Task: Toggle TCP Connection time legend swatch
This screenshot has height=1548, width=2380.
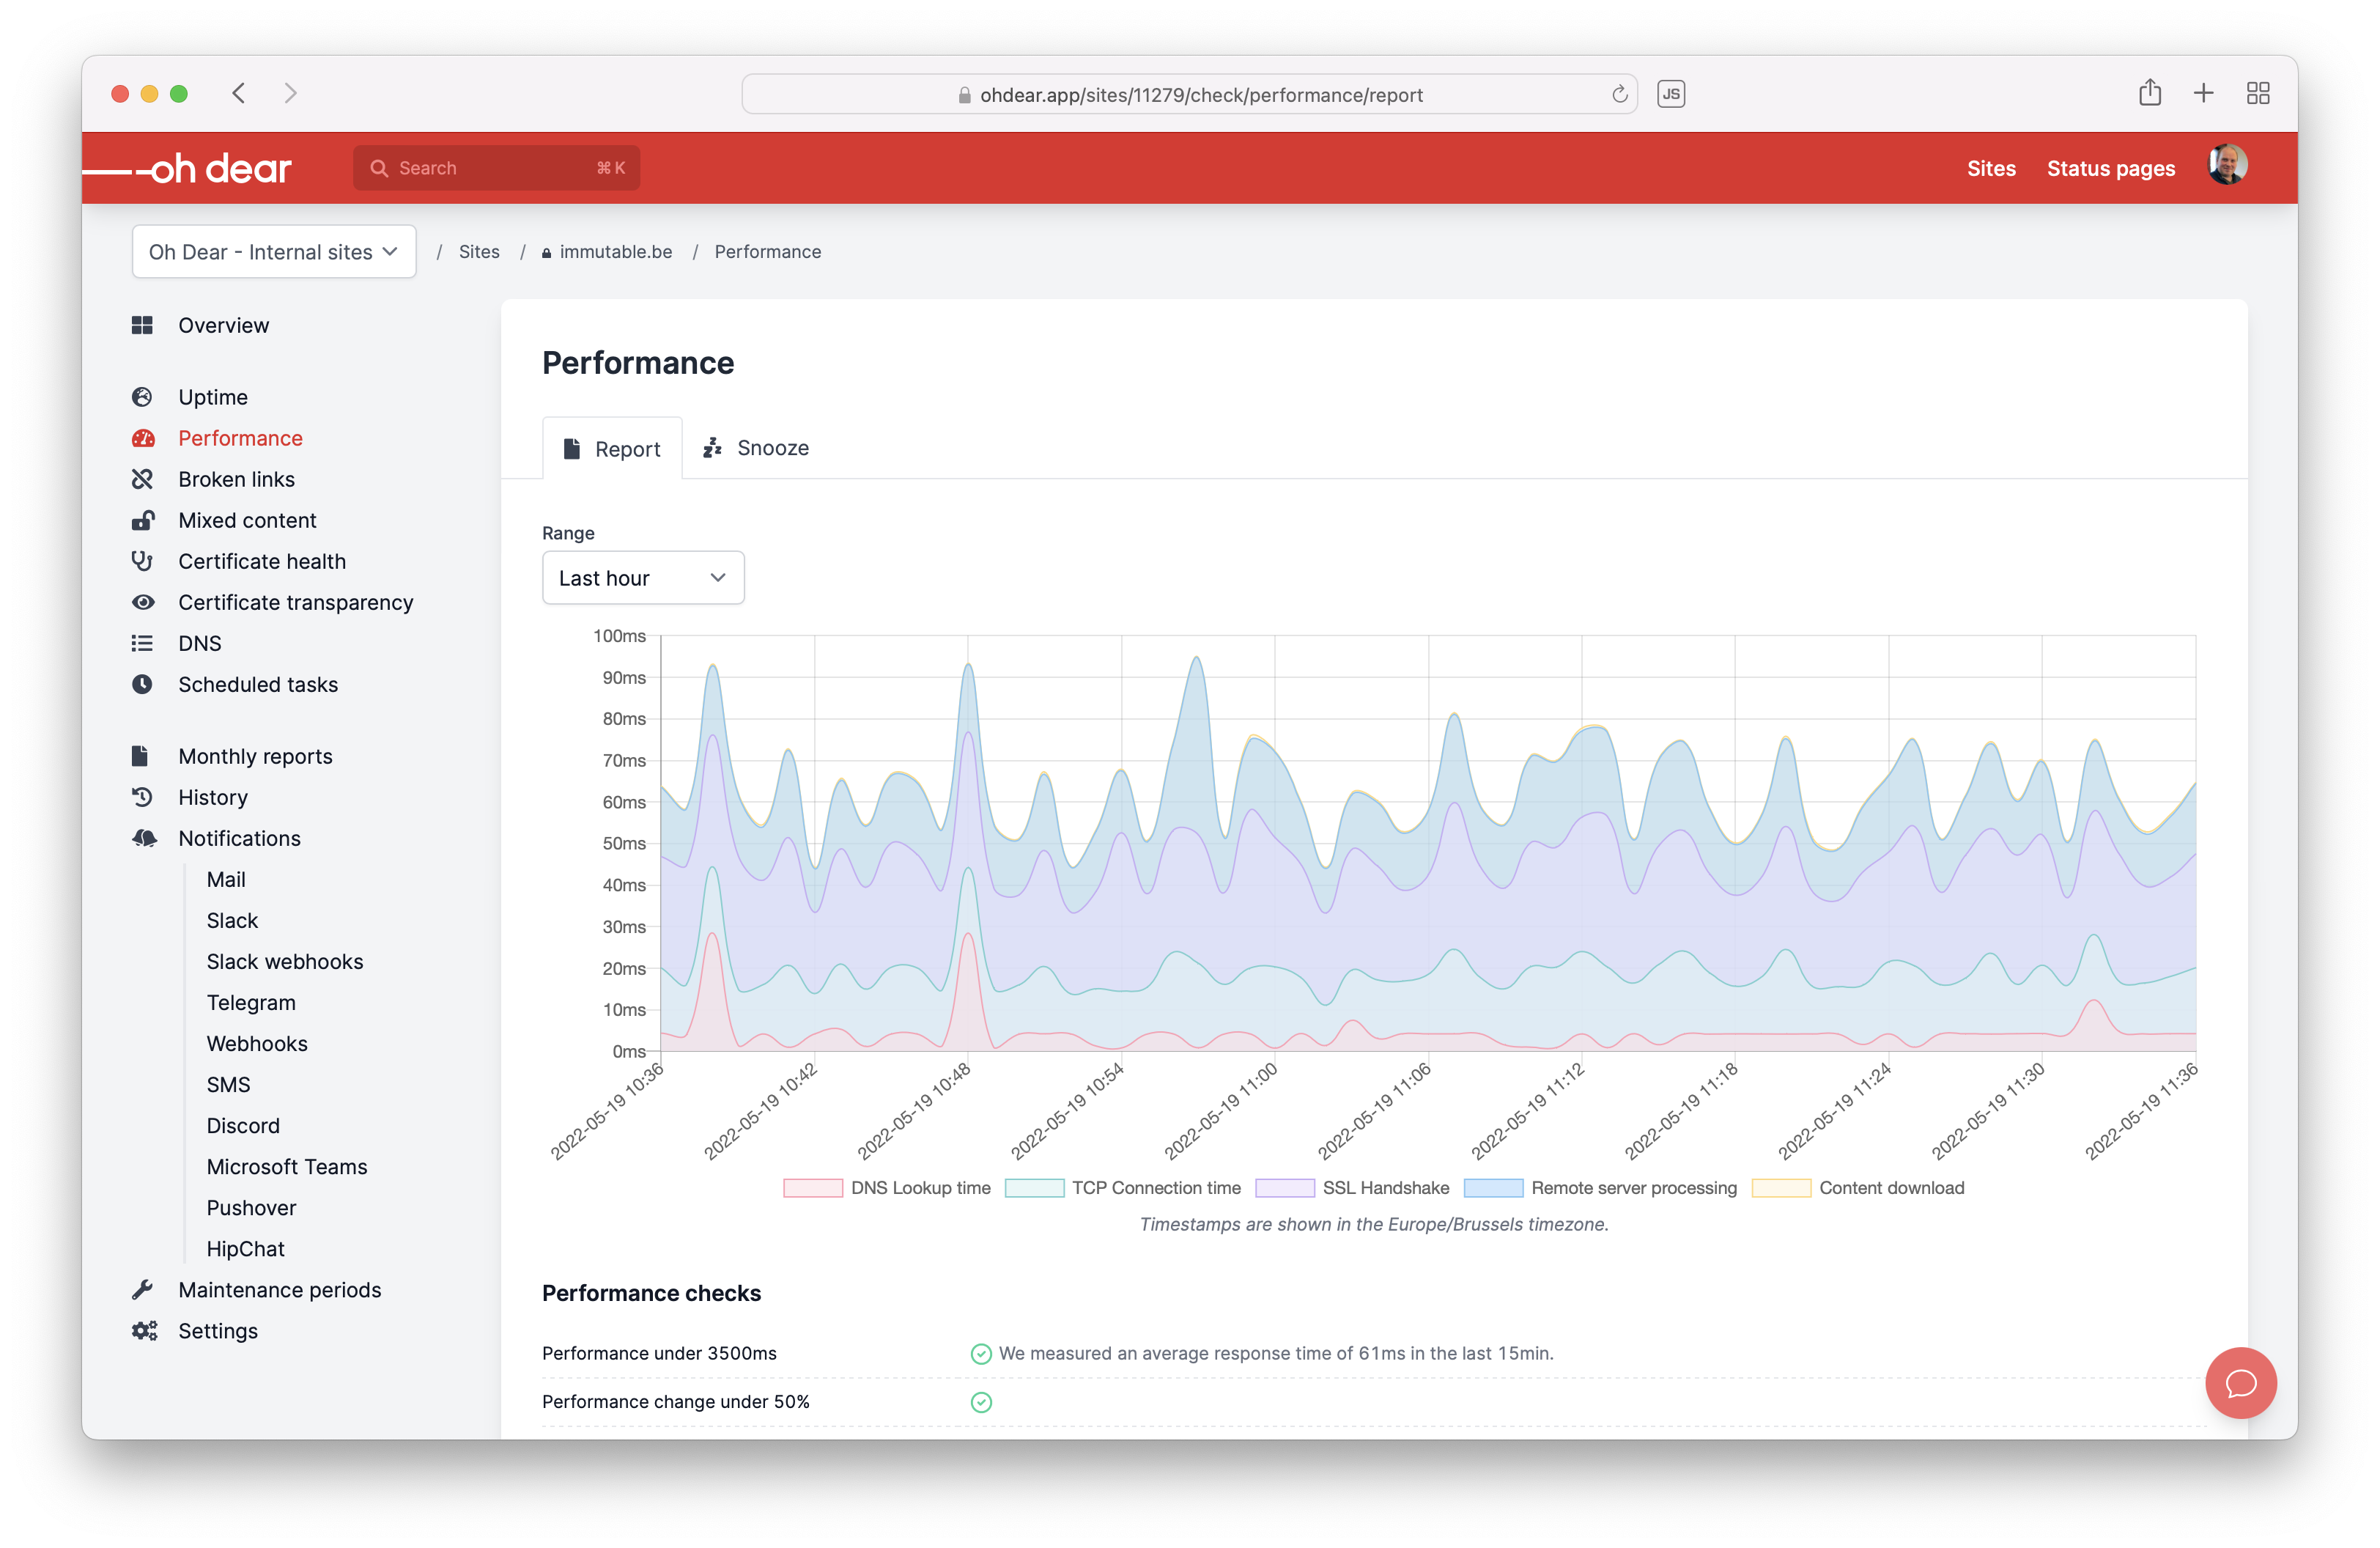Action: 1034,1188
